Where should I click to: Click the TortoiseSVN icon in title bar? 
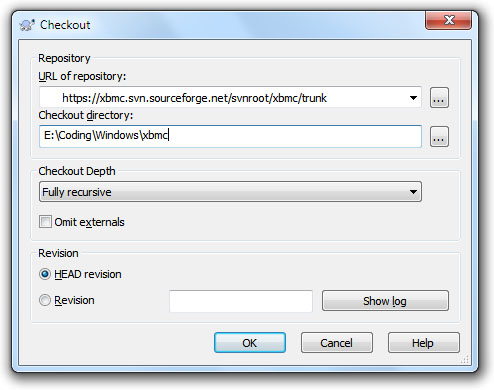pos(27,25)
